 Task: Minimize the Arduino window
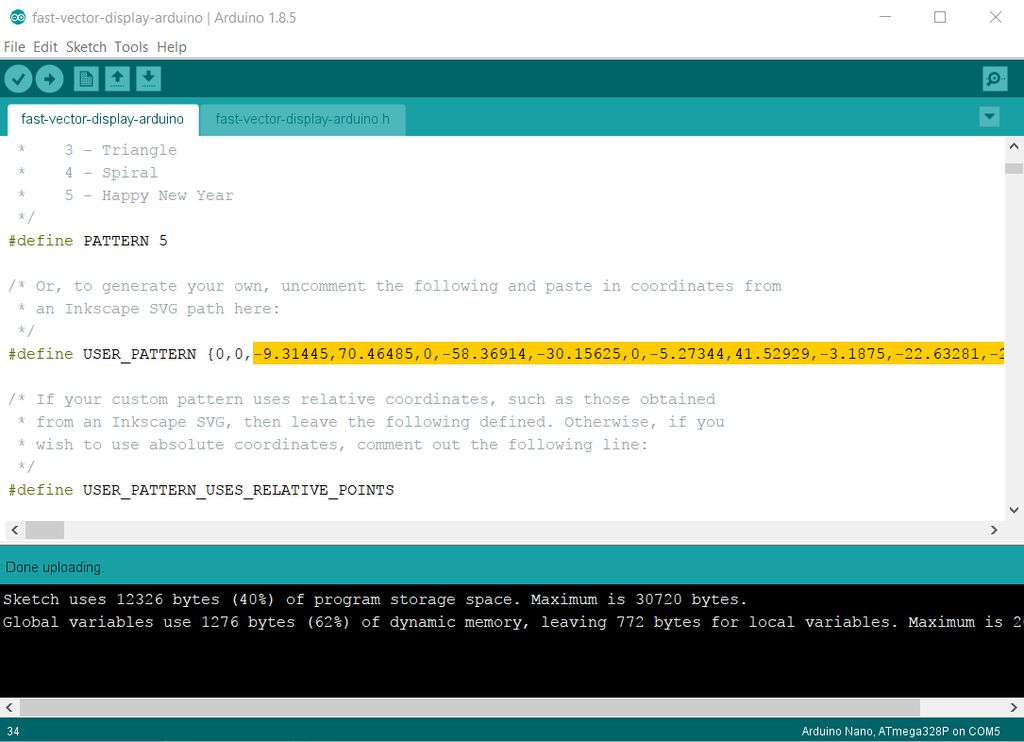point(886,17)
